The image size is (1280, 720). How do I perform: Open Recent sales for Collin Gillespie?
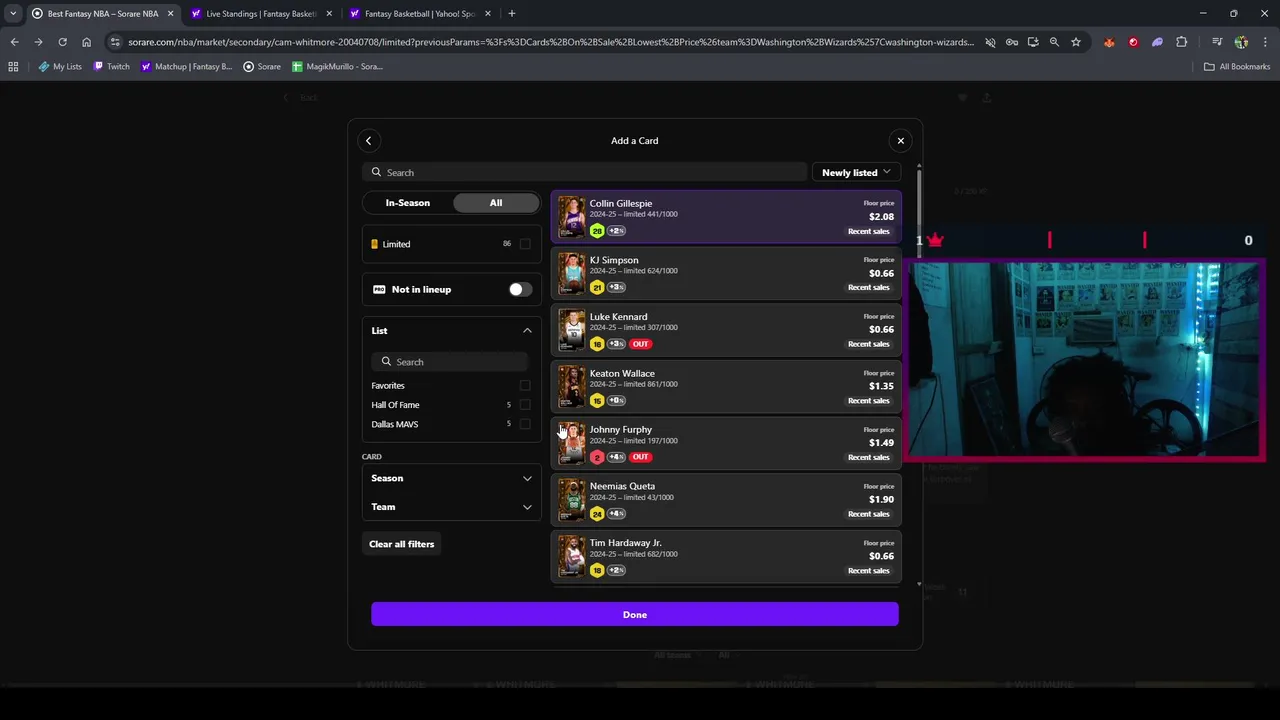click(x=868, y=231)
